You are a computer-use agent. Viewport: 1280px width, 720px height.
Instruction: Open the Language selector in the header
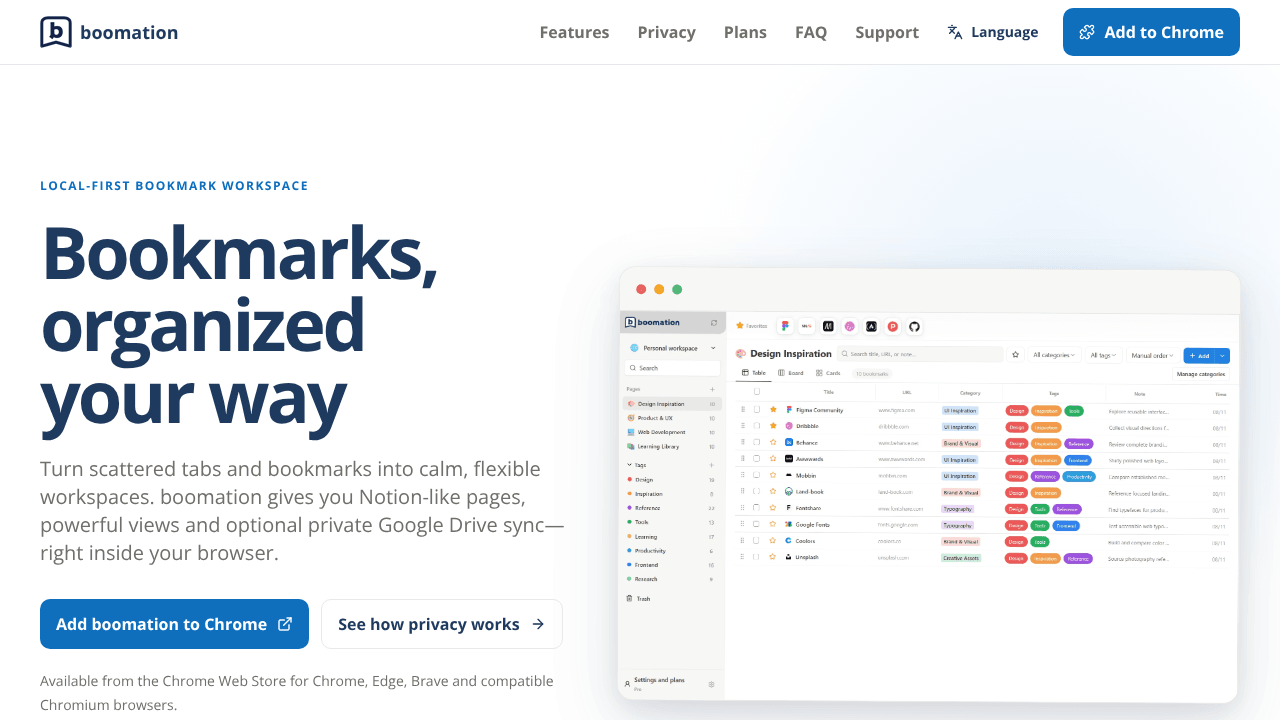tap(993, 32)
